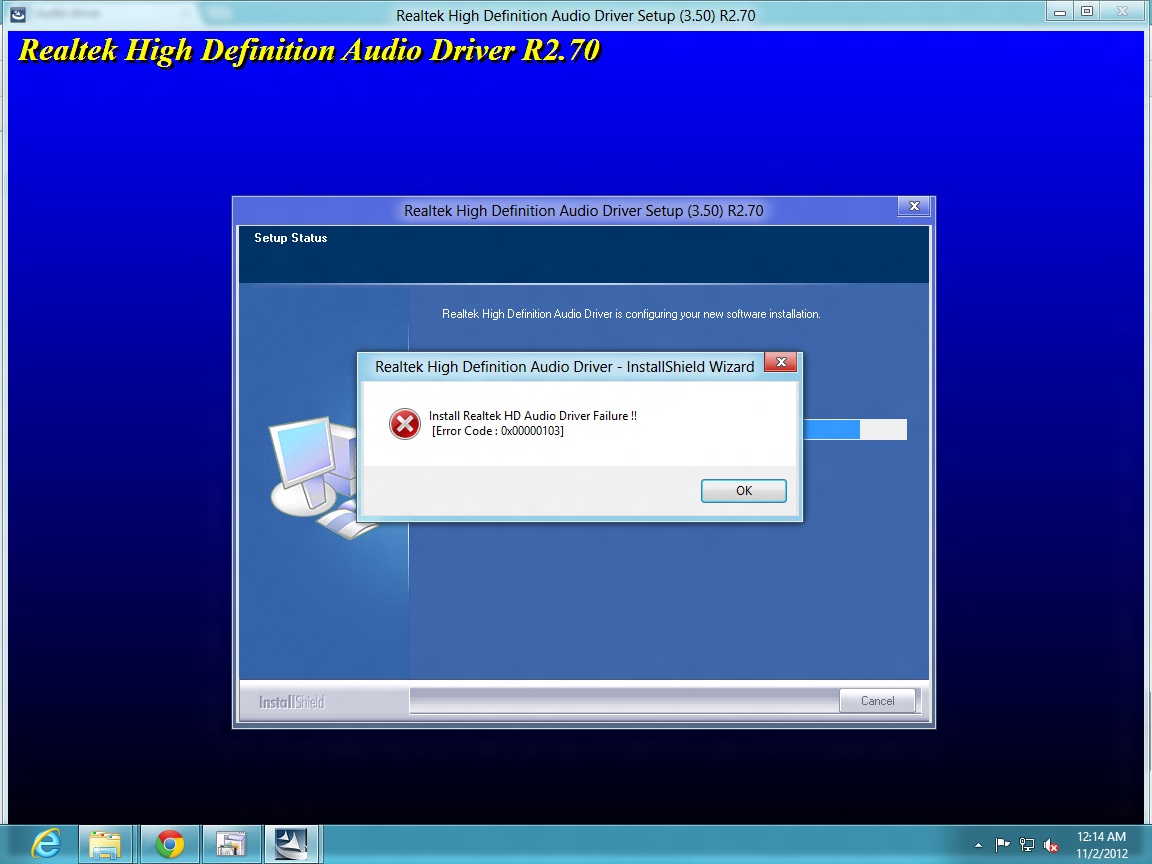The image size is (1152, 864).
Task: Click the setup installation progress bar
Action: pyautogui.click(x=855, y=429)
